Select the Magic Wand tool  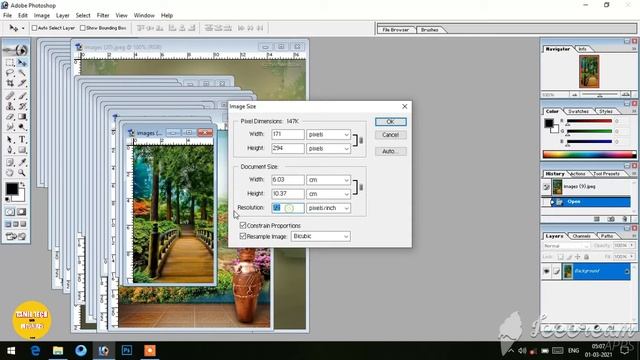coord(22,73)
